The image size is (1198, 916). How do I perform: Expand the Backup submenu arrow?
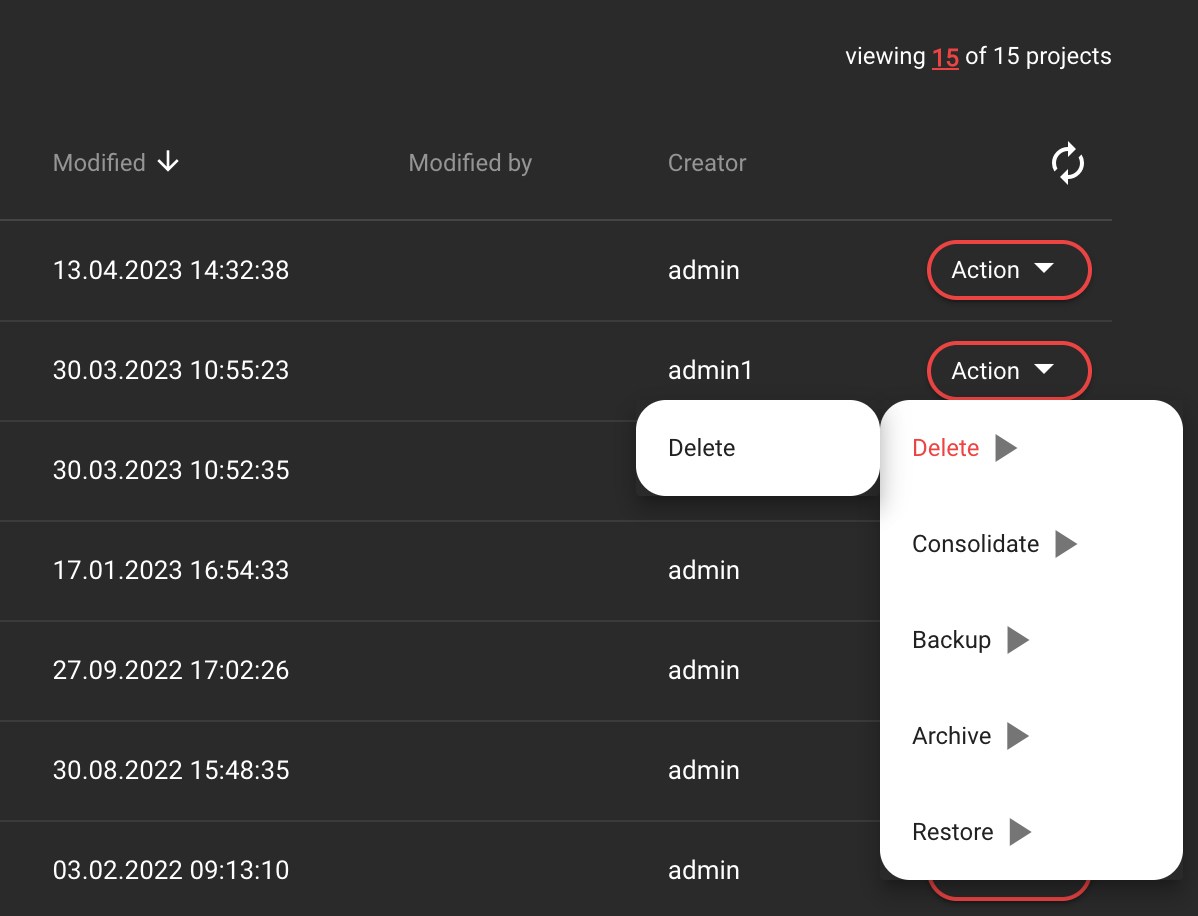(1018, 640)
